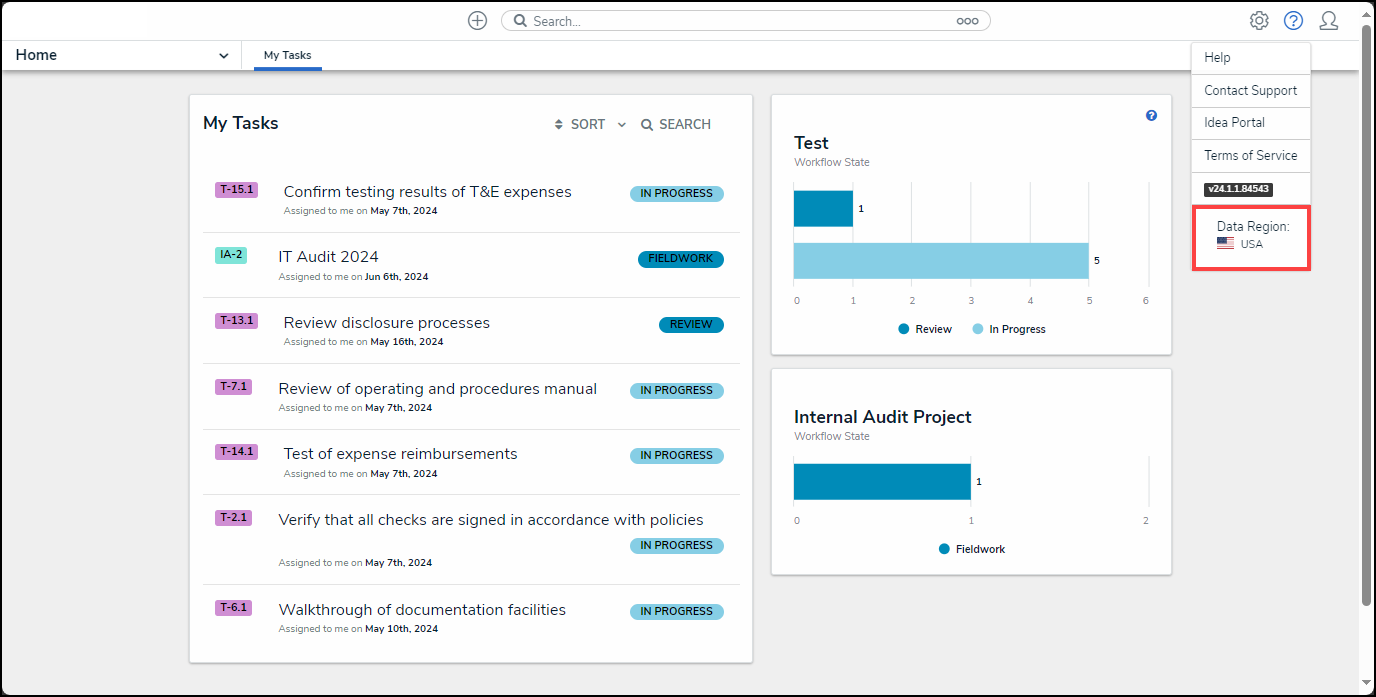Click the three-circles icon in search bar

967,21
